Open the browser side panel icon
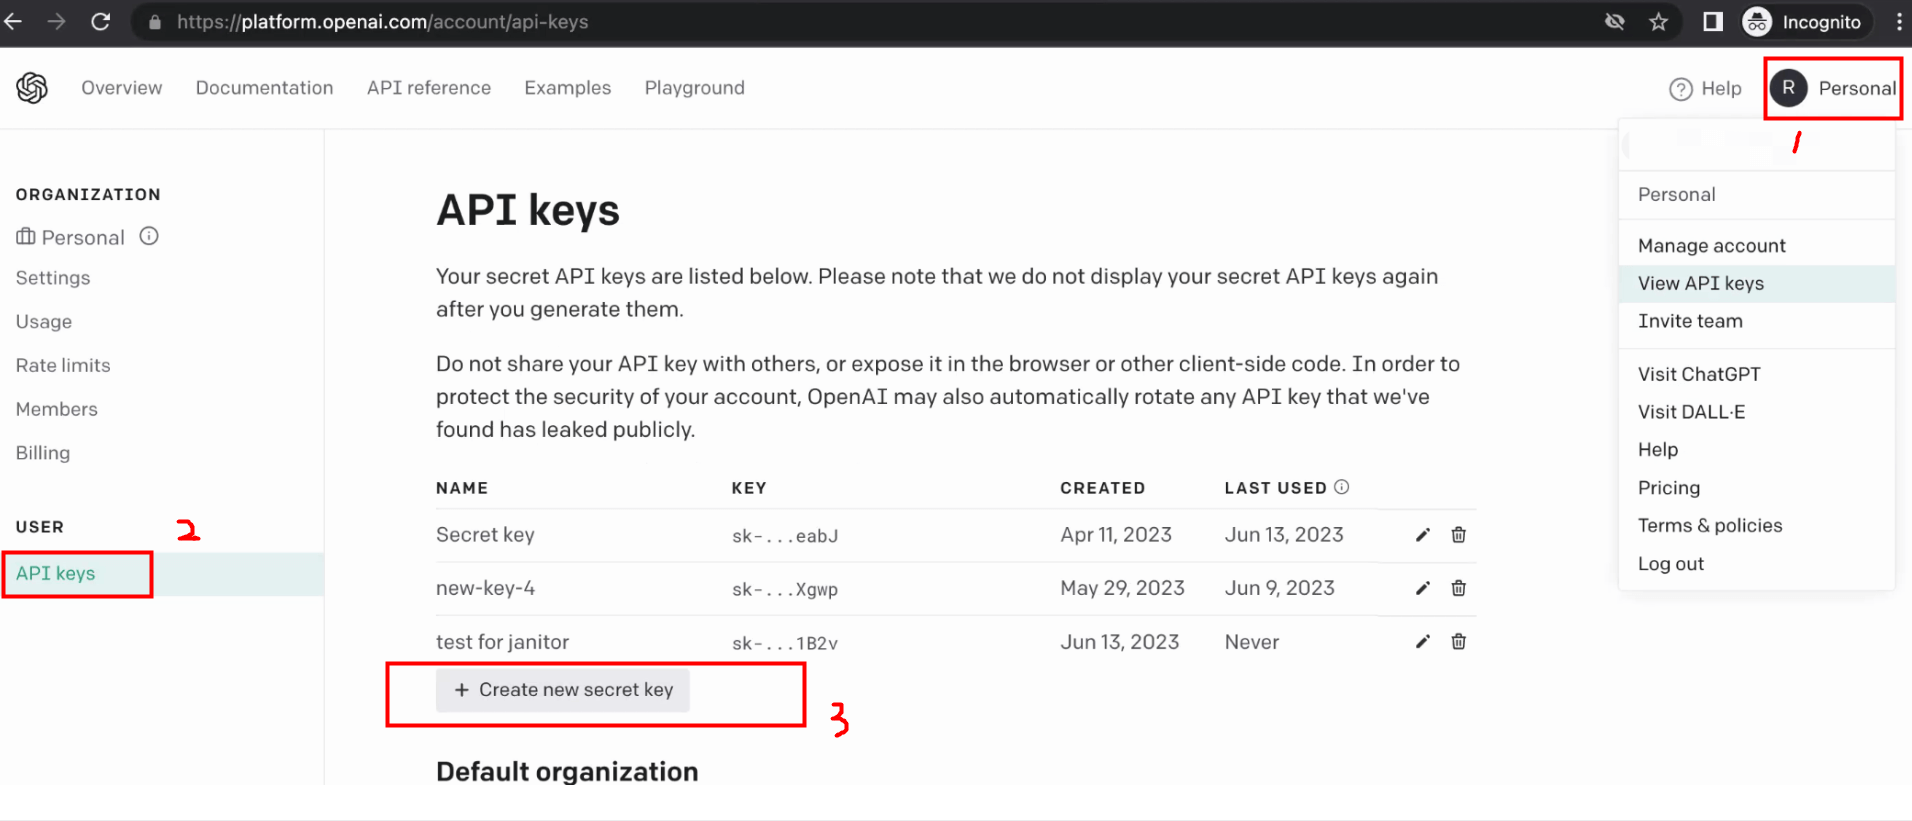The width and height of the screenshot is (1912, 821). coord(1713,22)
